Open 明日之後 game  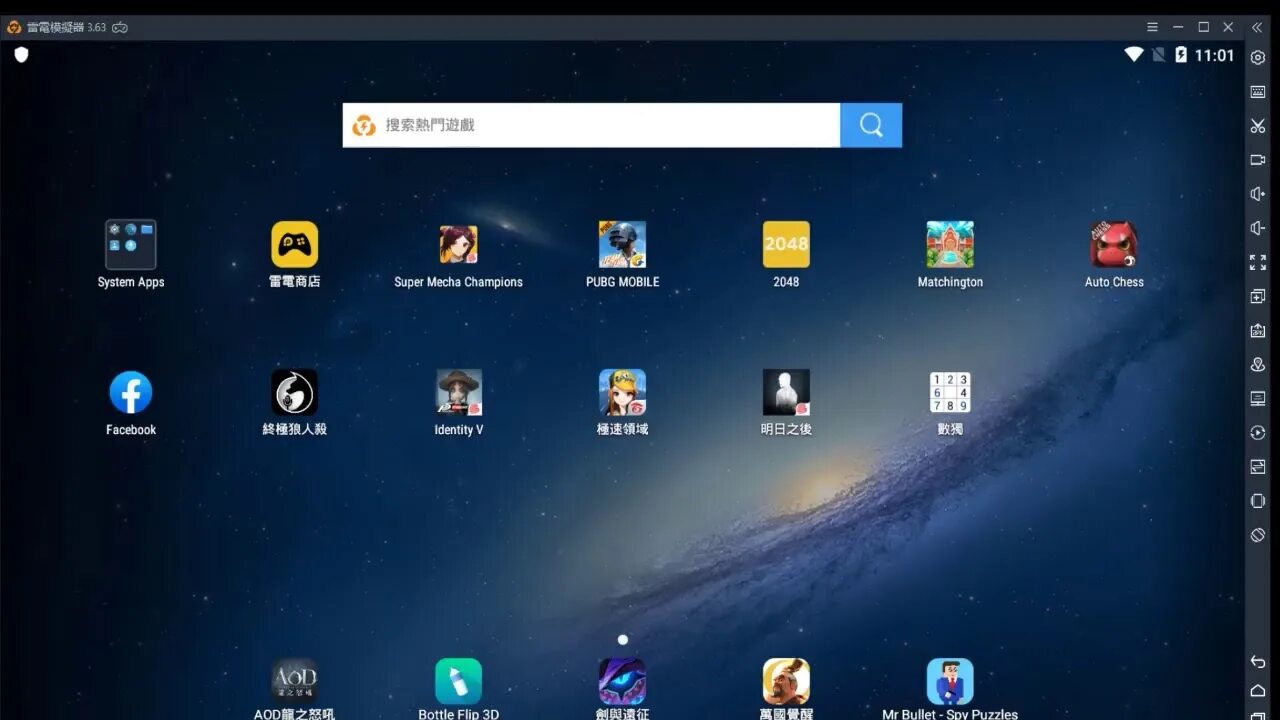coord(786,393)
